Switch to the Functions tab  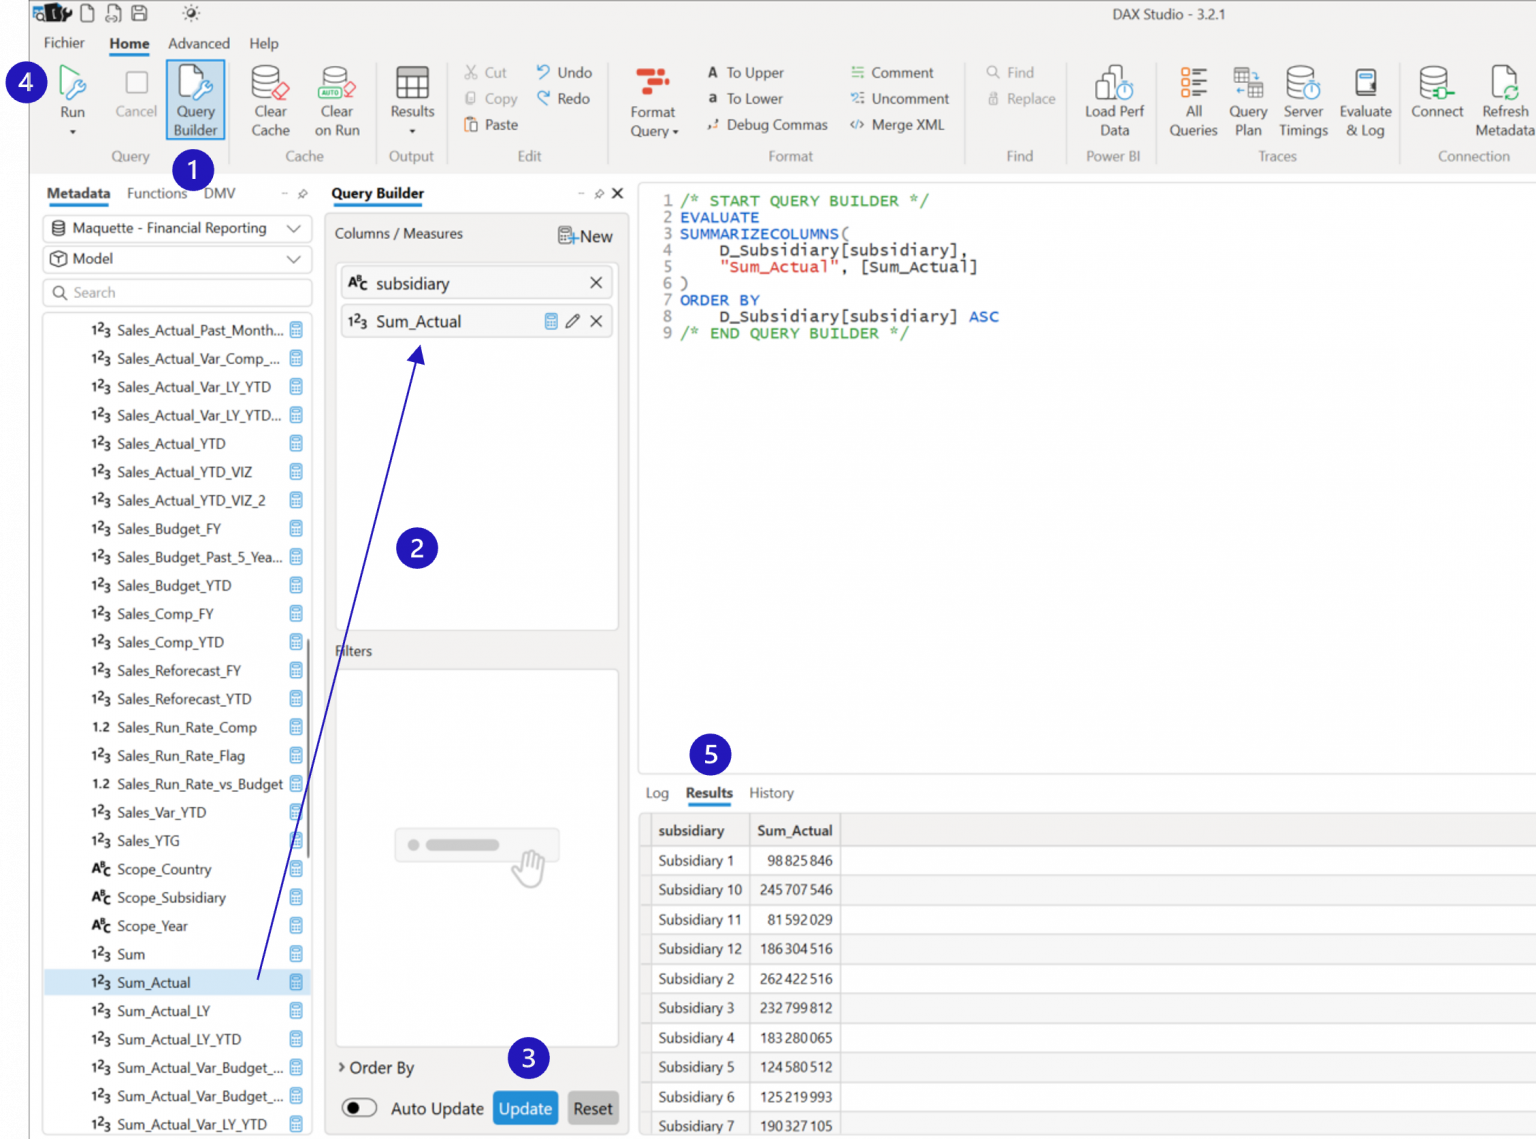(x=156, y=193)
